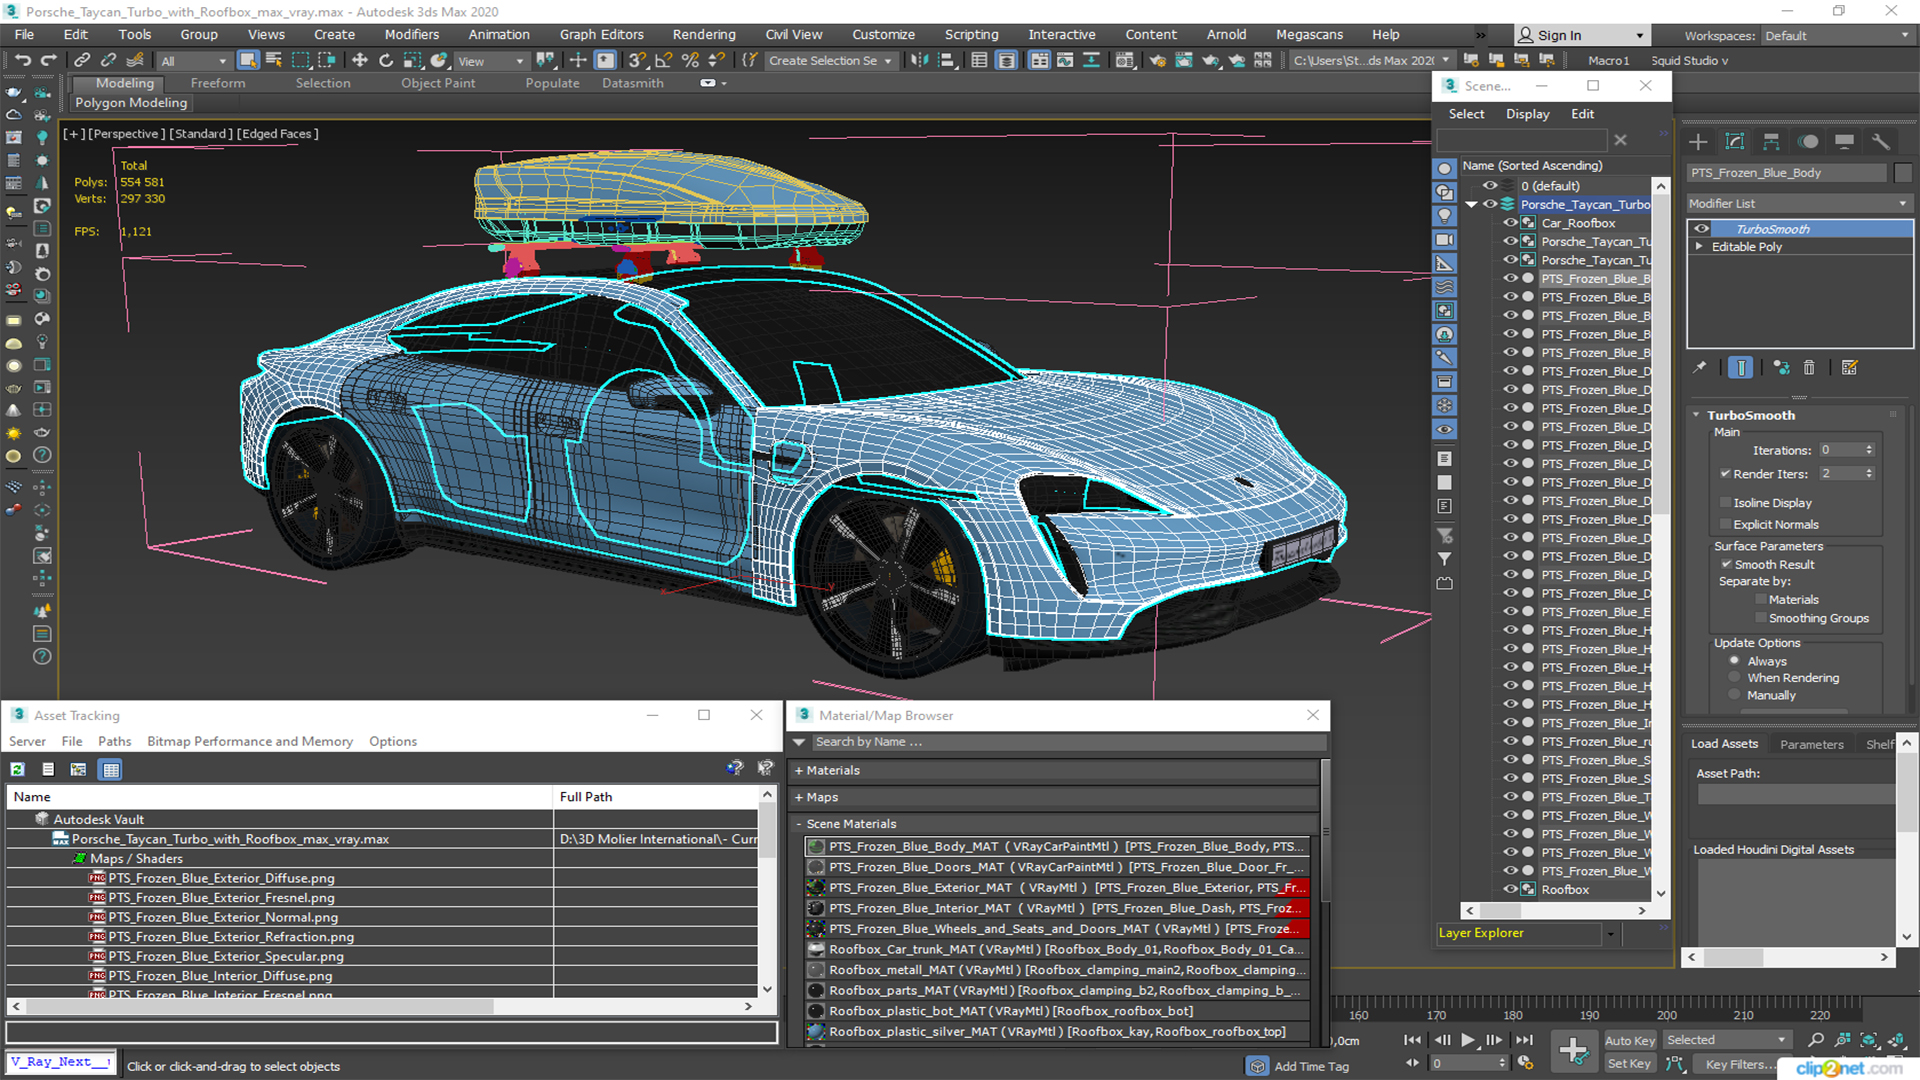Open Workspaces Default dropdown

1836,36
